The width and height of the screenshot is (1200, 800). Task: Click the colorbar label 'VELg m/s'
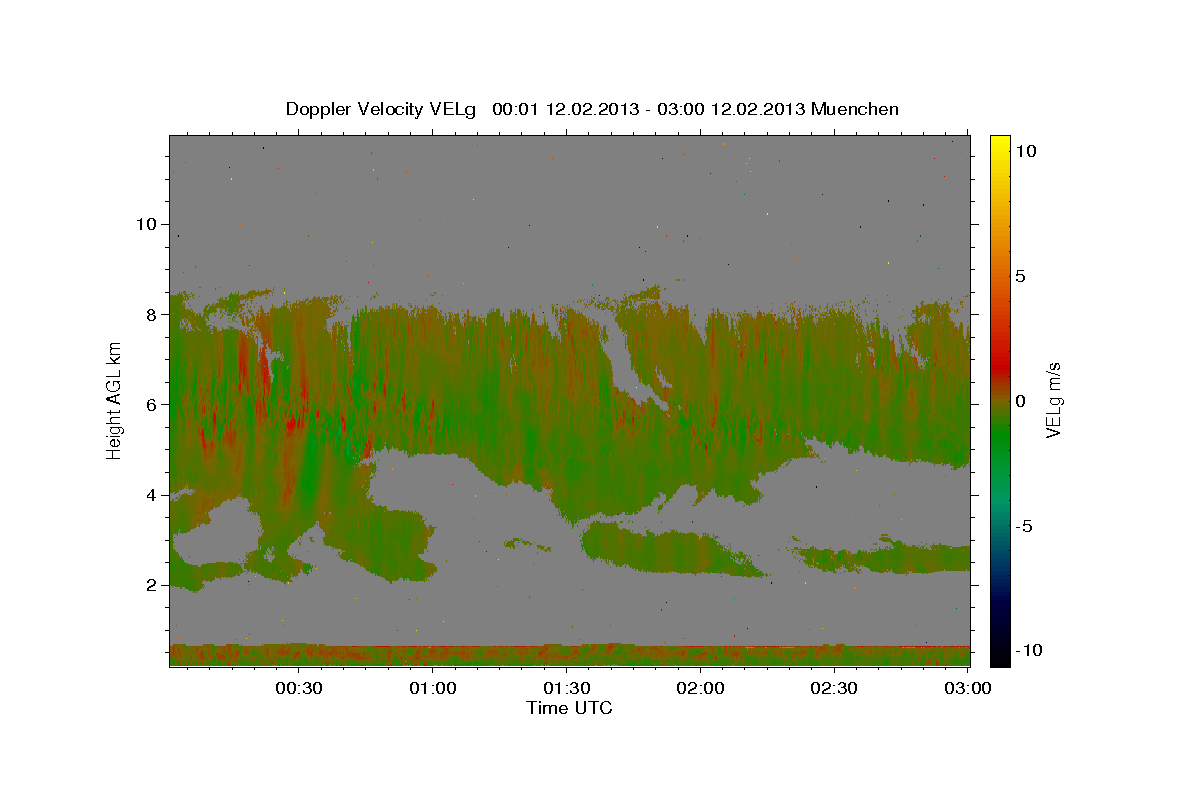pos(1055,400)
